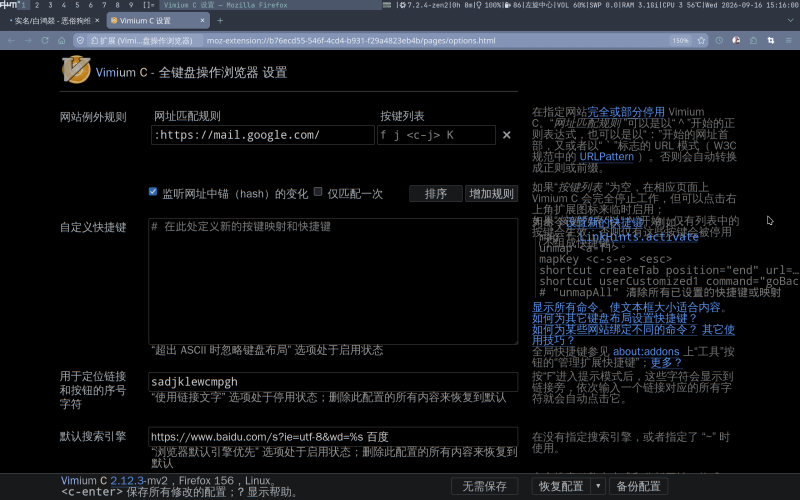The width and height of the screenshot is (800, 500).
Task: Focus the sadjklewcmpgh hint characters field
Action: click(333, 382)
